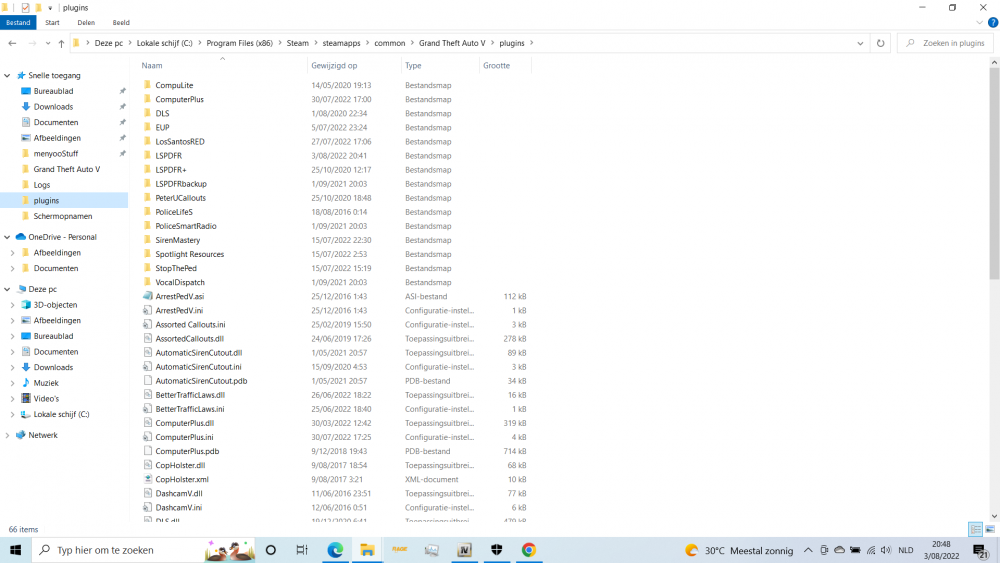
Task: Open the clock and date flyout
Action: tap(941, 550)
